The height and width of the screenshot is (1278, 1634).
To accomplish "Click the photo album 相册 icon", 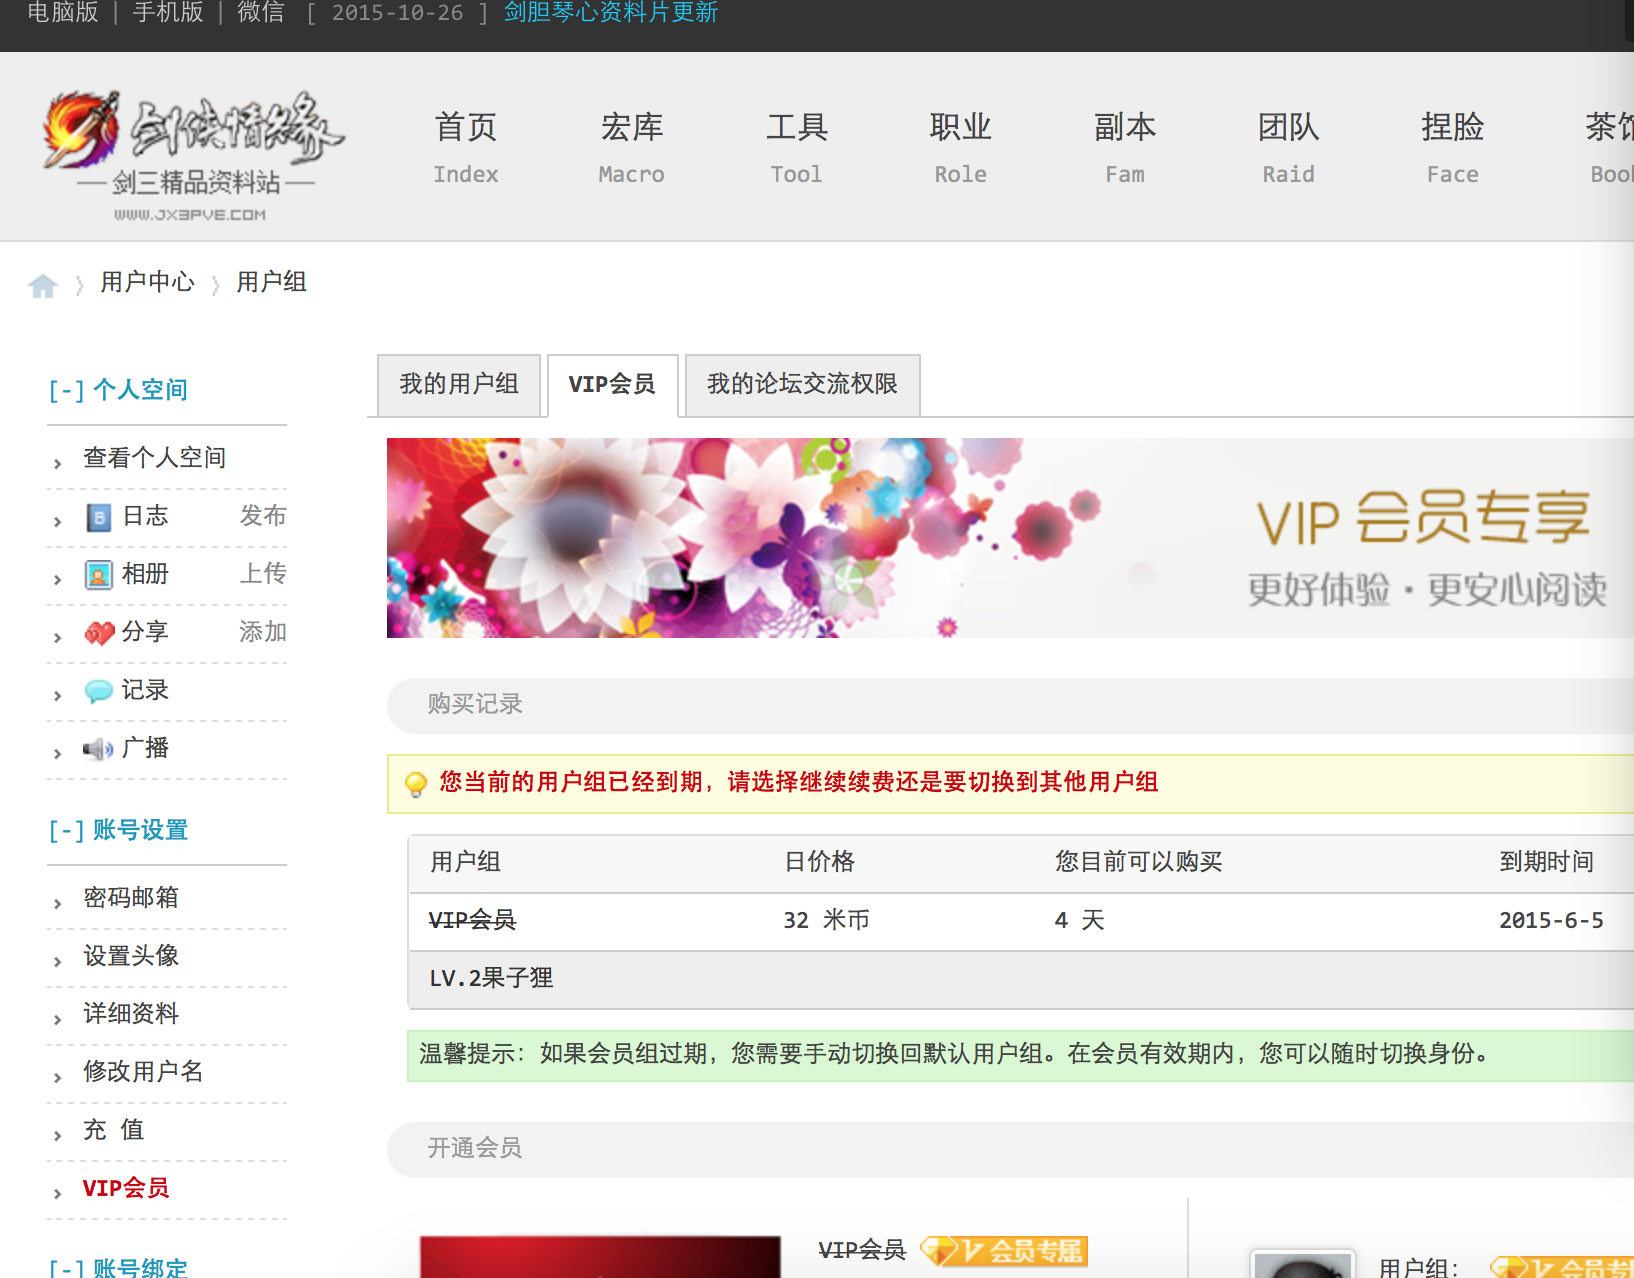I will tap(98, 575).
